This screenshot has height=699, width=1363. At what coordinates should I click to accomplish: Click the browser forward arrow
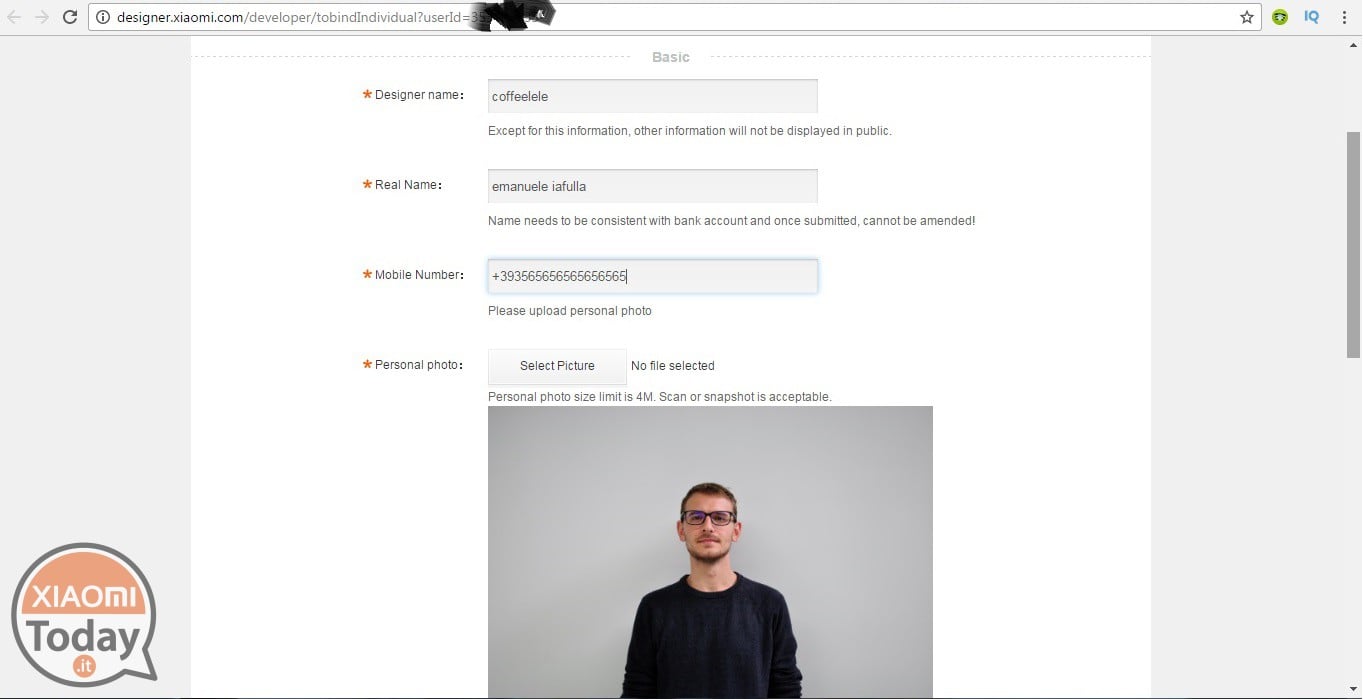tap(42, 17)
